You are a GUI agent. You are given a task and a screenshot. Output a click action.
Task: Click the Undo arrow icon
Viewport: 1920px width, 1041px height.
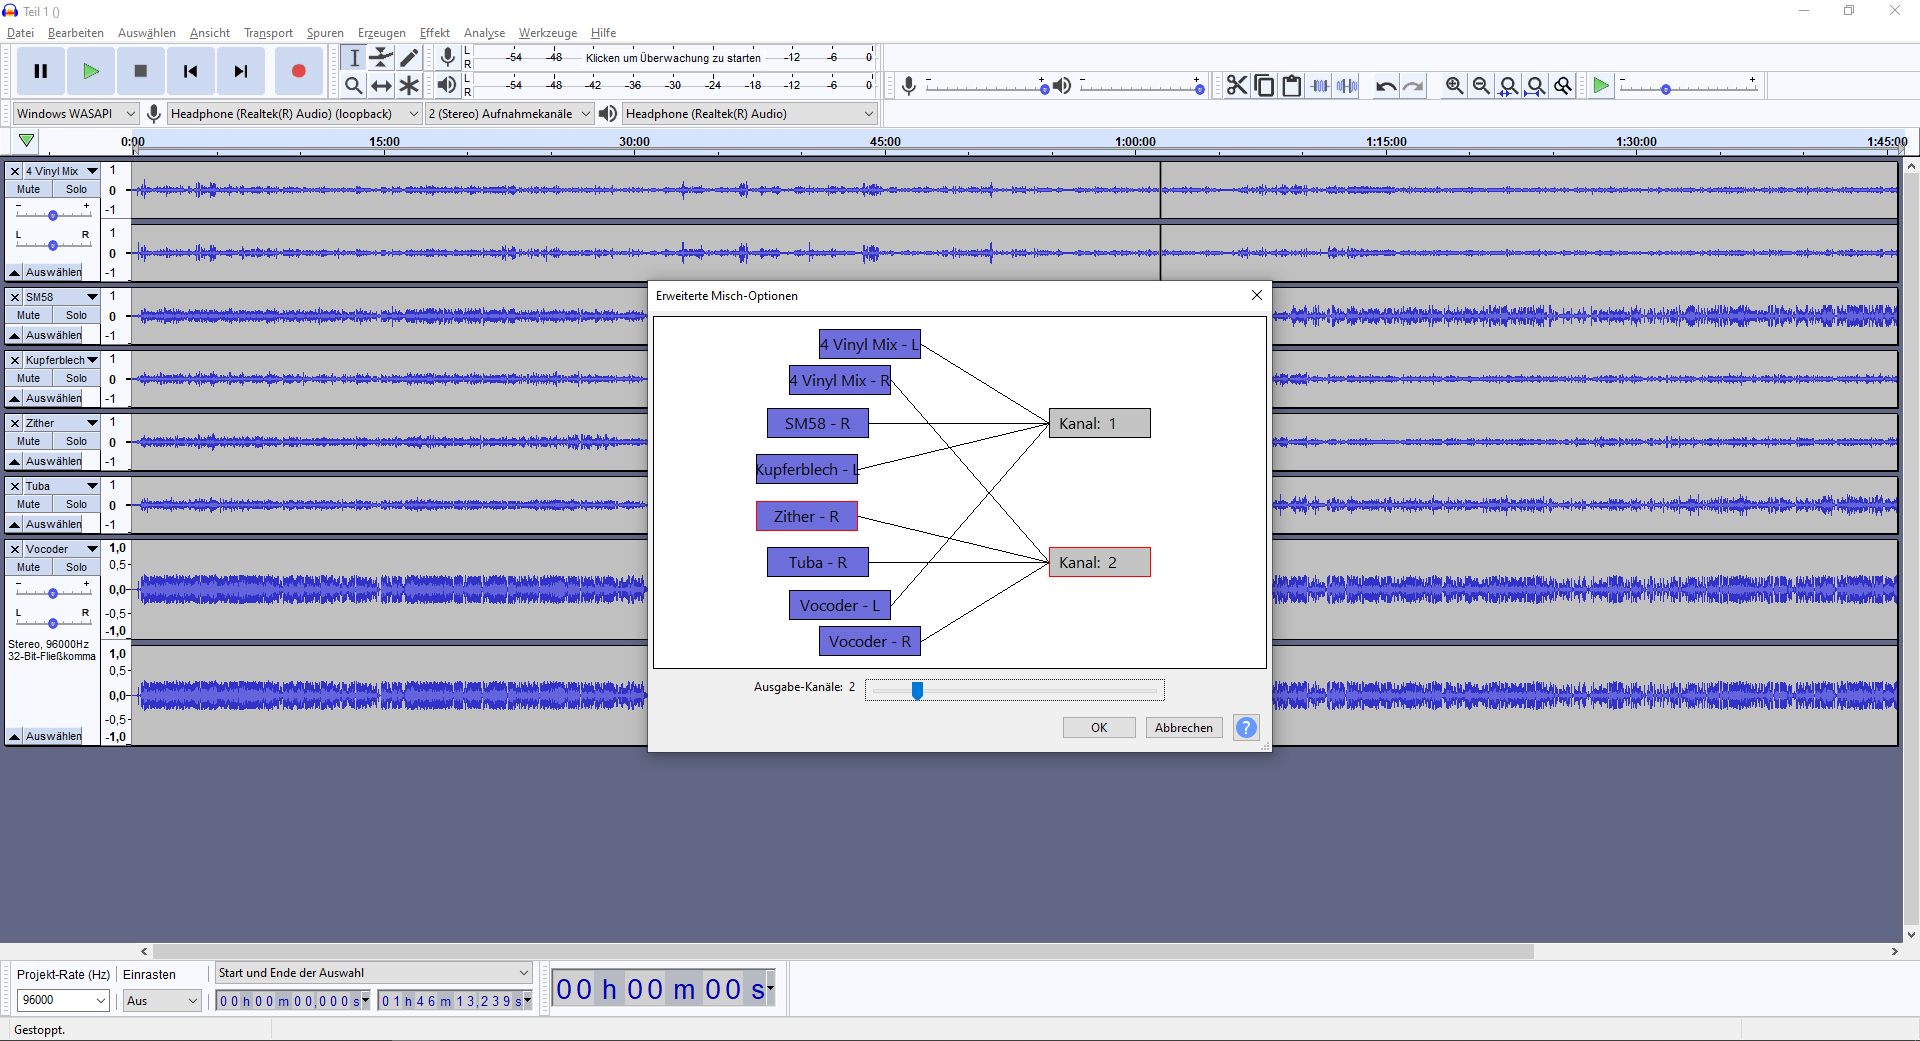pos(1385,86)
